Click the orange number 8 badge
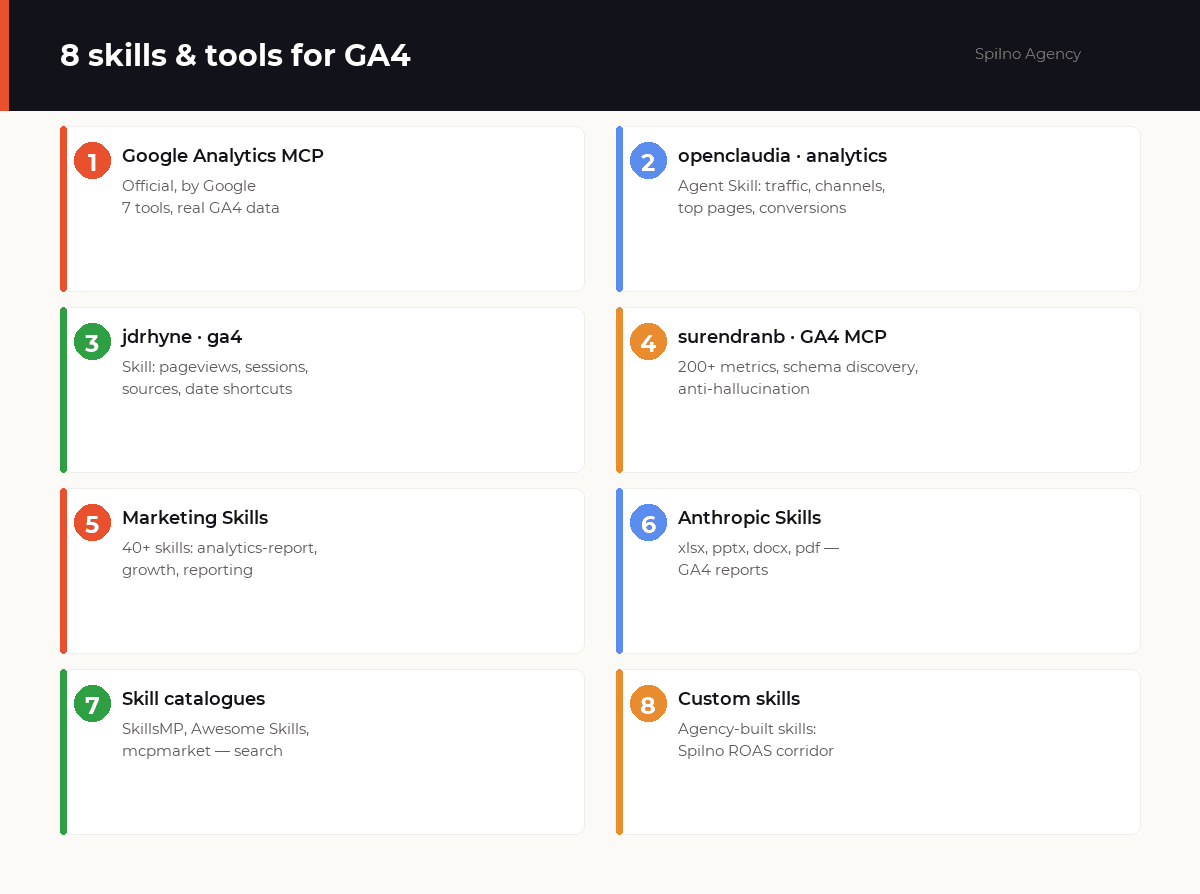The image size is (1200, 894). (648, 704)
